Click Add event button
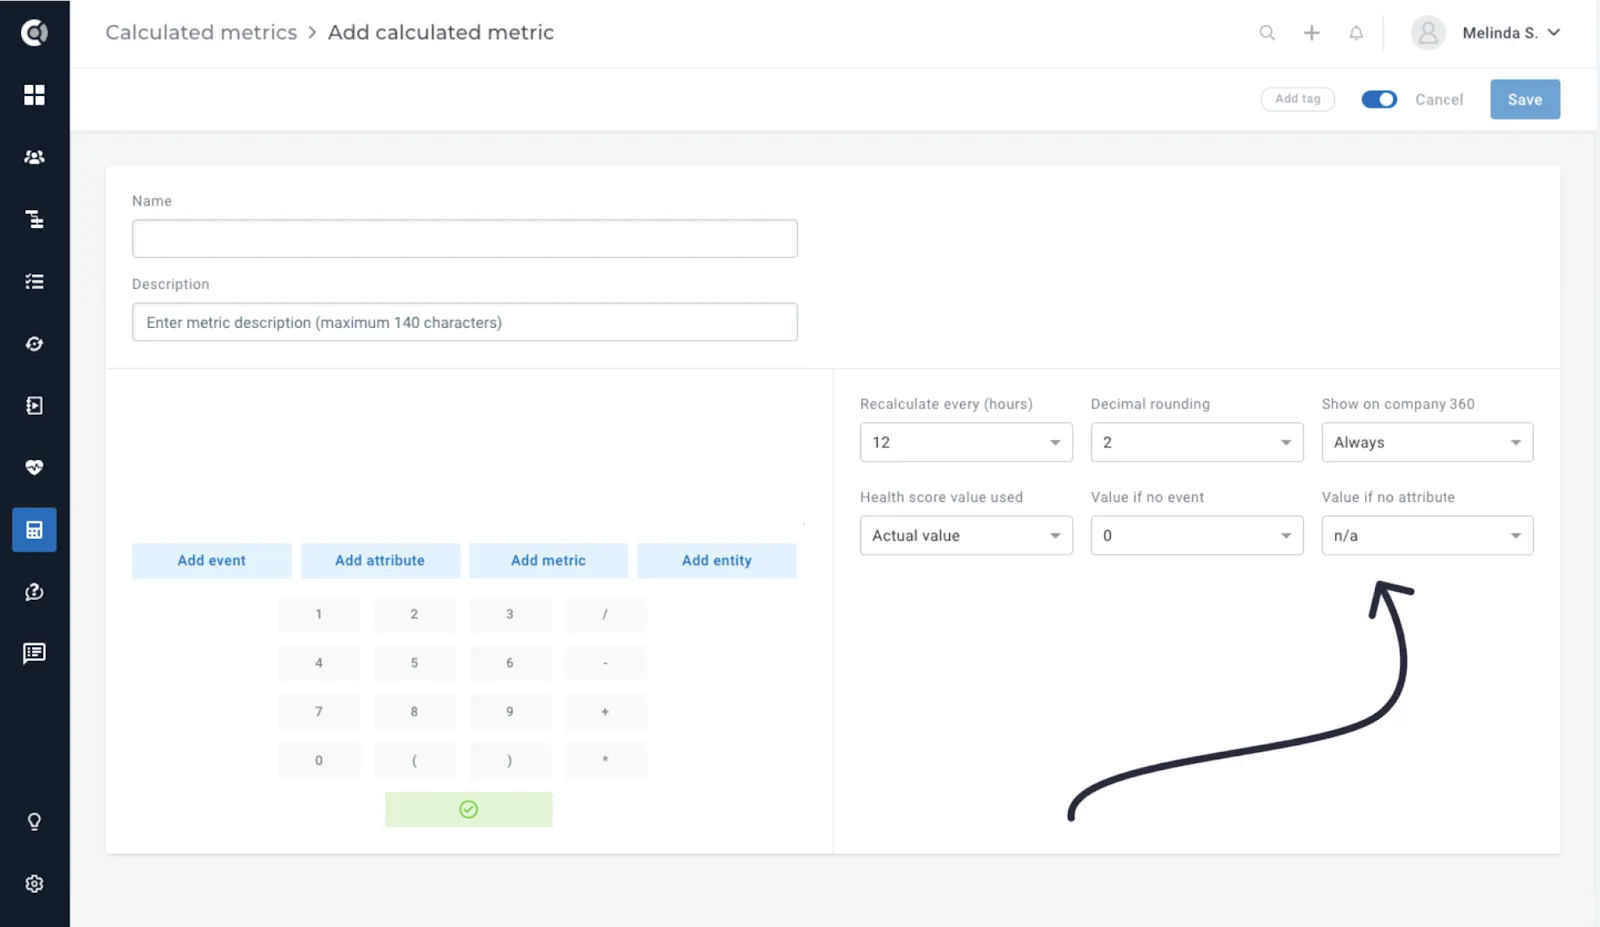Viewport: 1600px width, 927px height. coord(212,560)
